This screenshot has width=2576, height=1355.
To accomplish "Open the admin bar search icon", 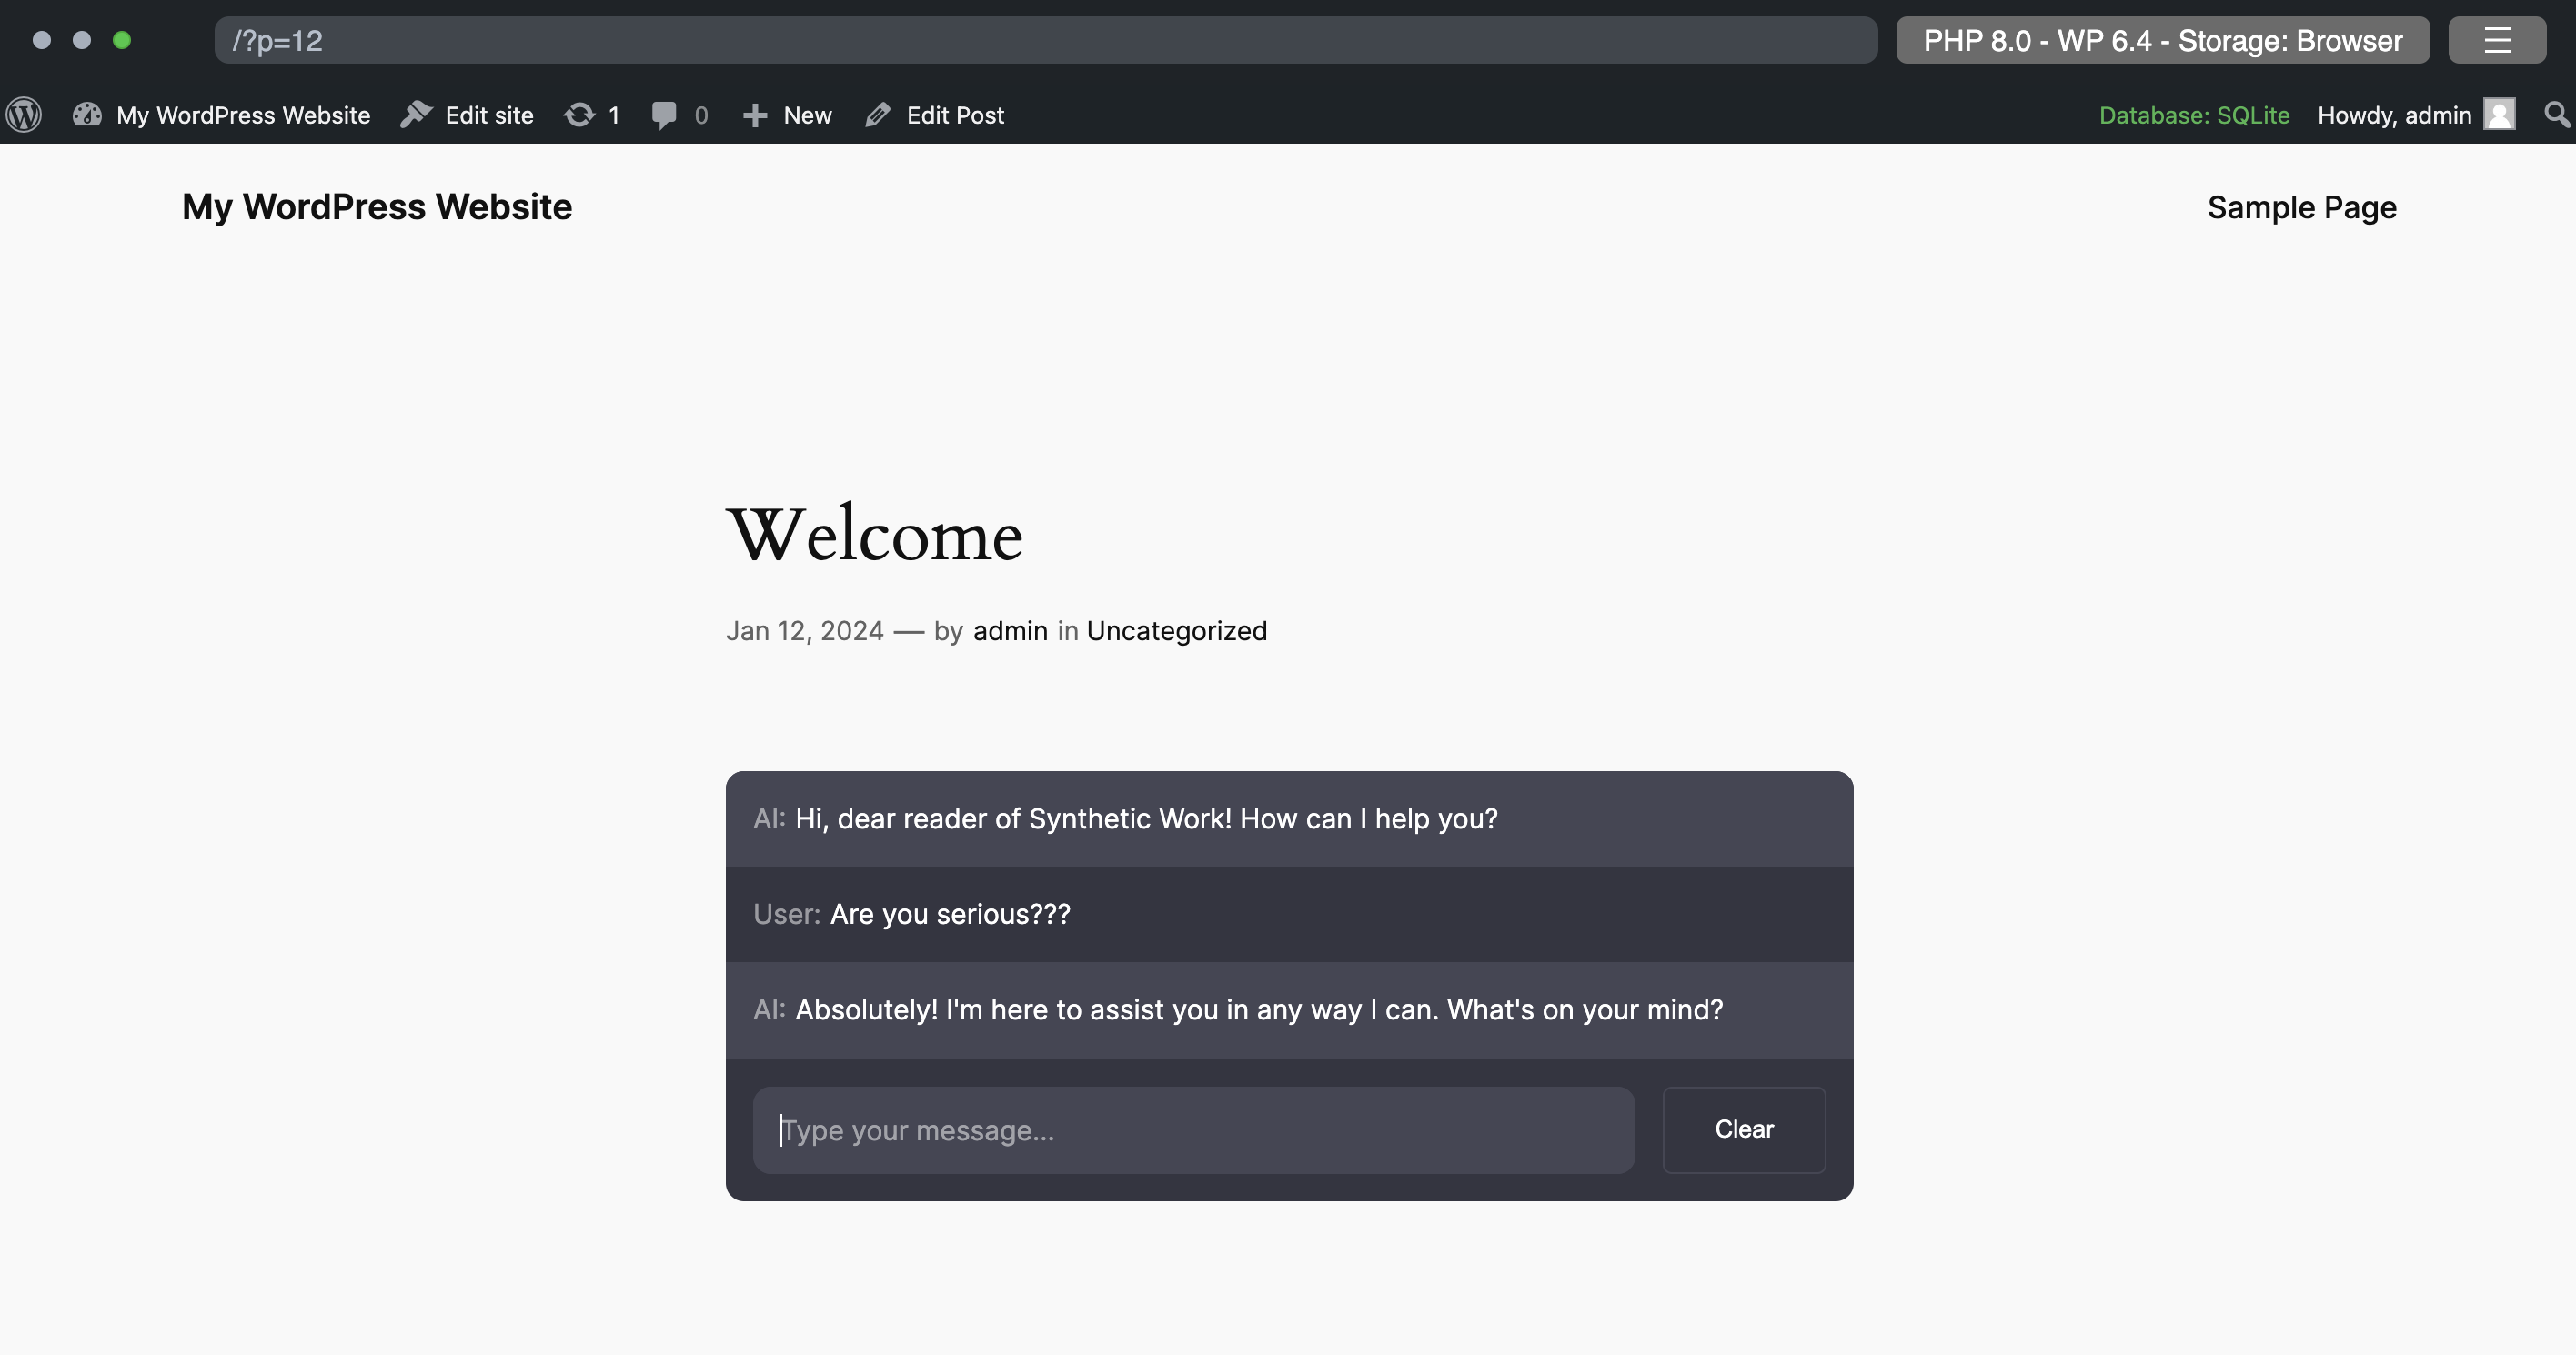I will 2556,115.
